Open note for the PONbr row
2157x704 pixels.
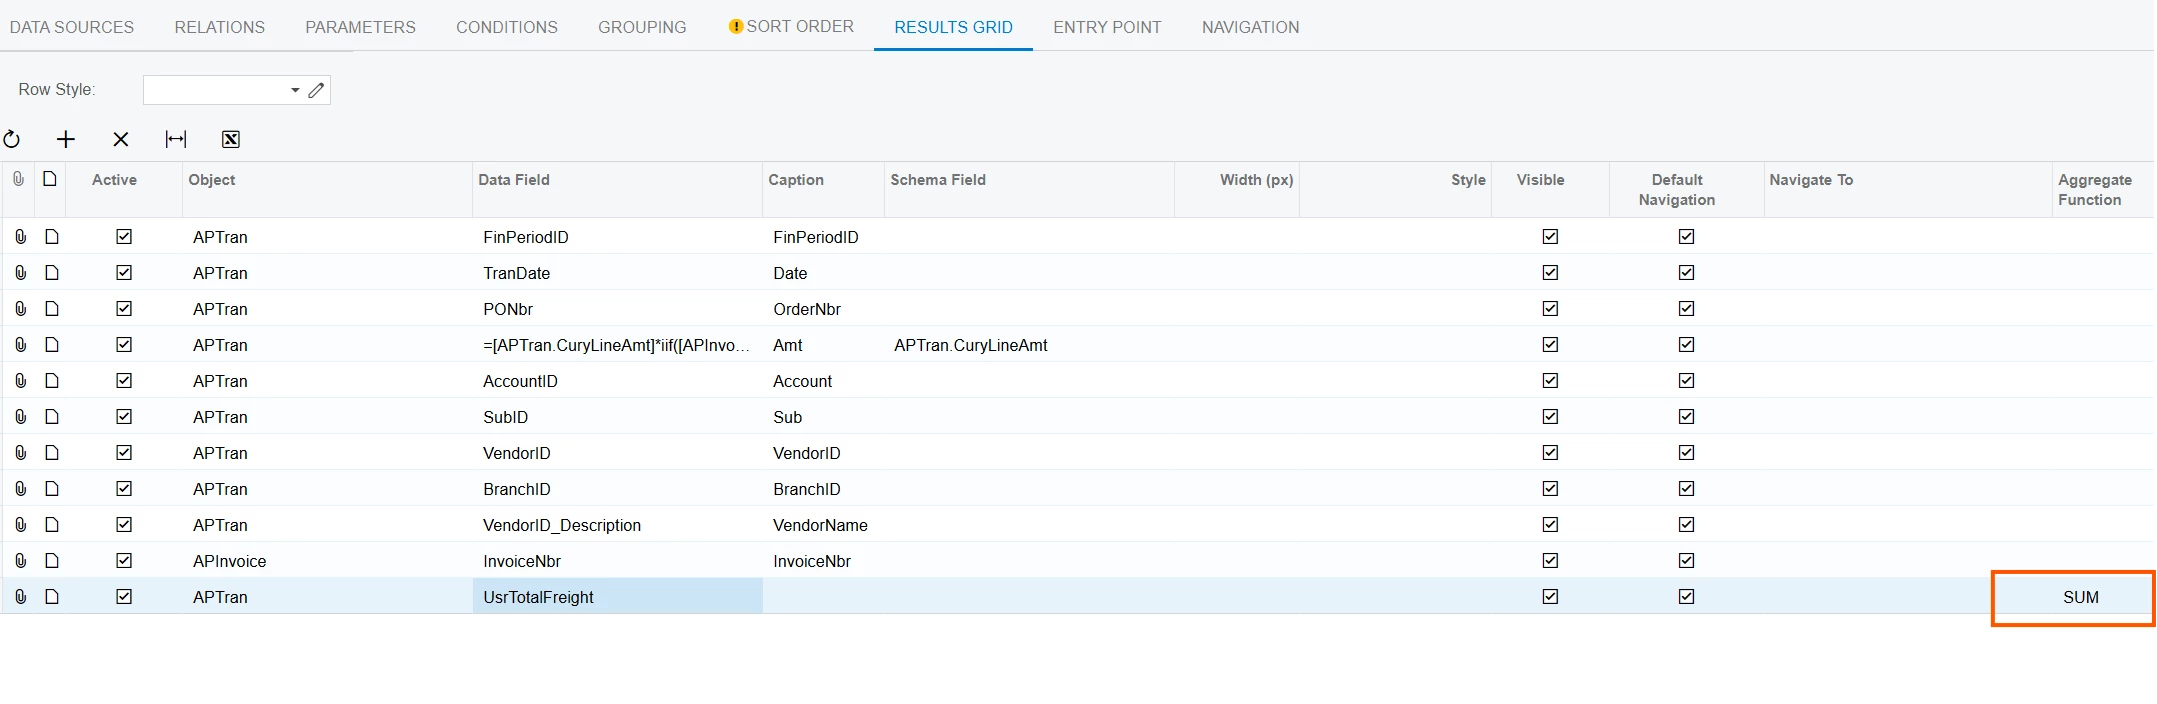[x=52, y=309]
